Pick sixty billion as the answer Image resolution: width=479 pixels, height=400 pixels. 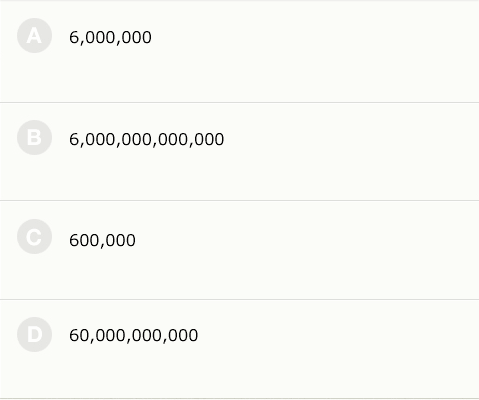[x=239, y=349]
